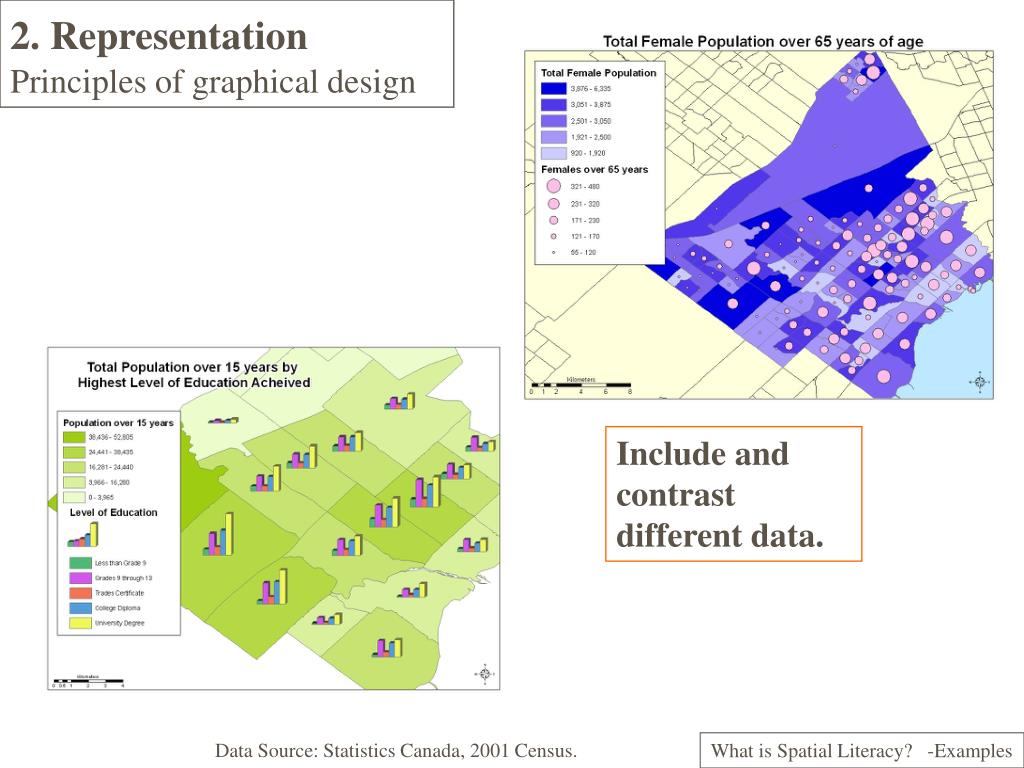Screen dimensions: 1024x768
Task: Click the compass rose on the female population map
Action: coord(980,381)
